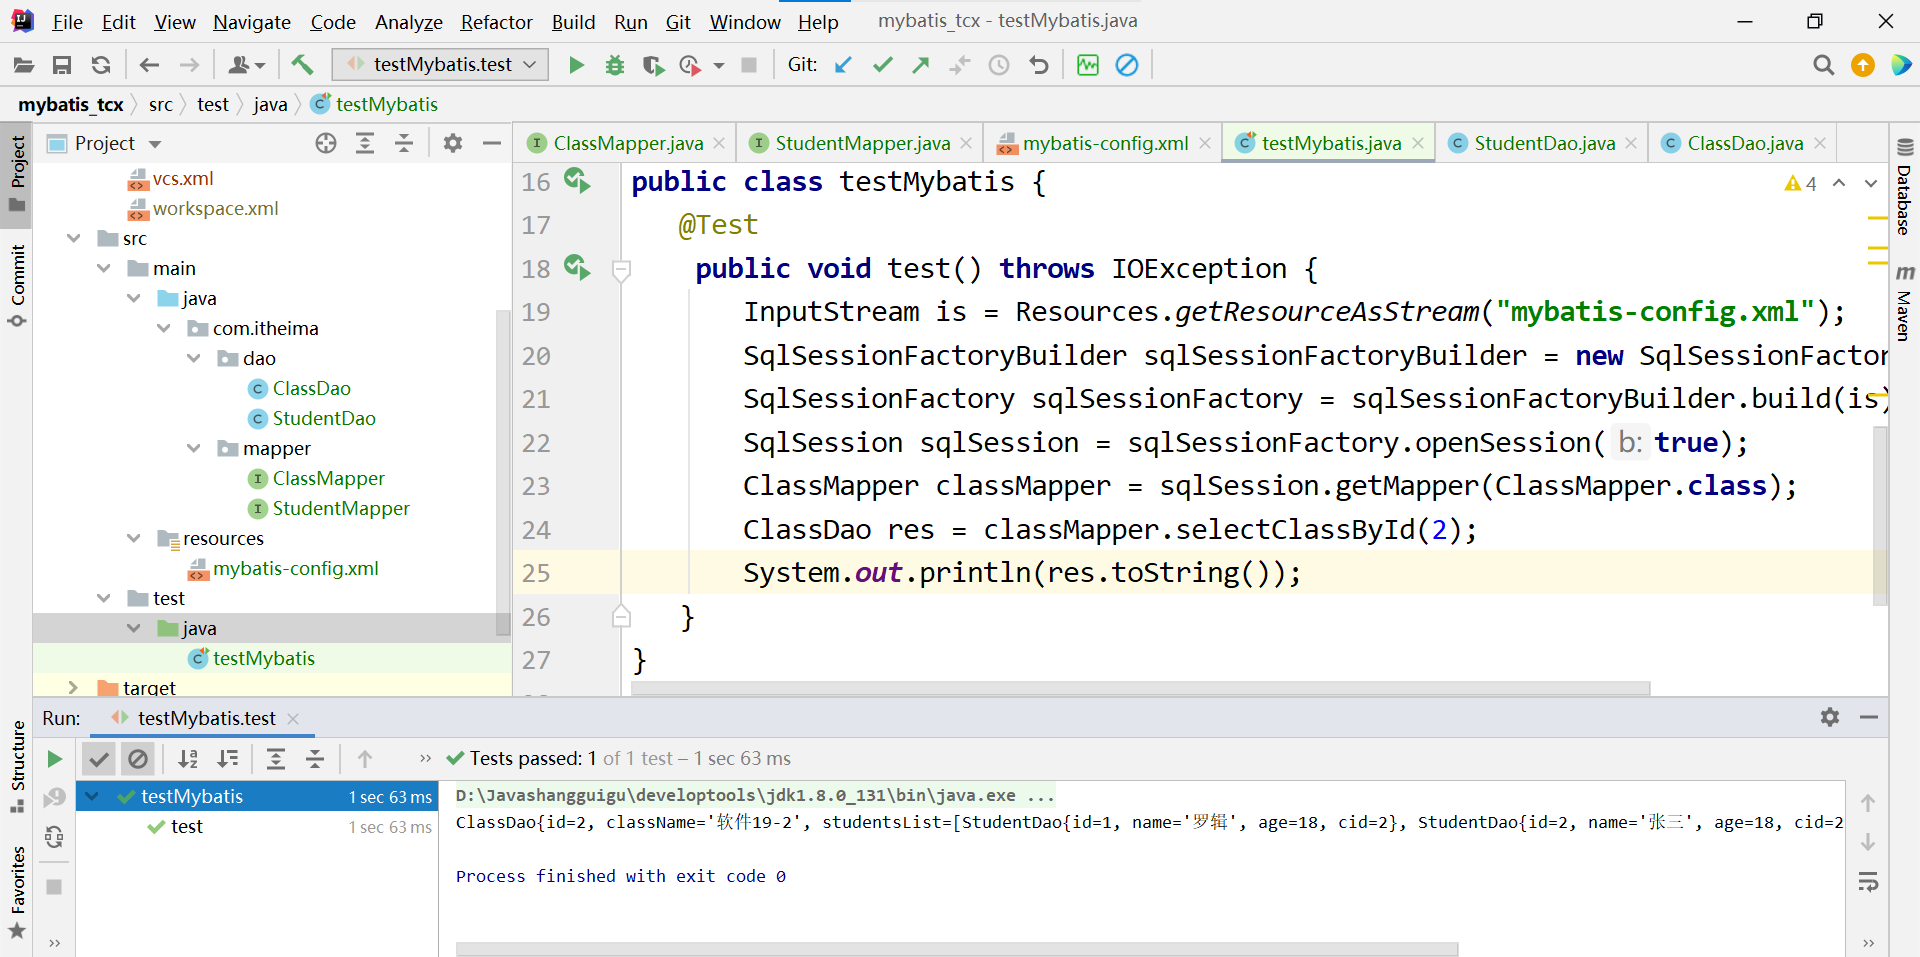This screenshot has height=957, width=1920.
Task: Open the Analyze menu
Action: coord(408,22)
